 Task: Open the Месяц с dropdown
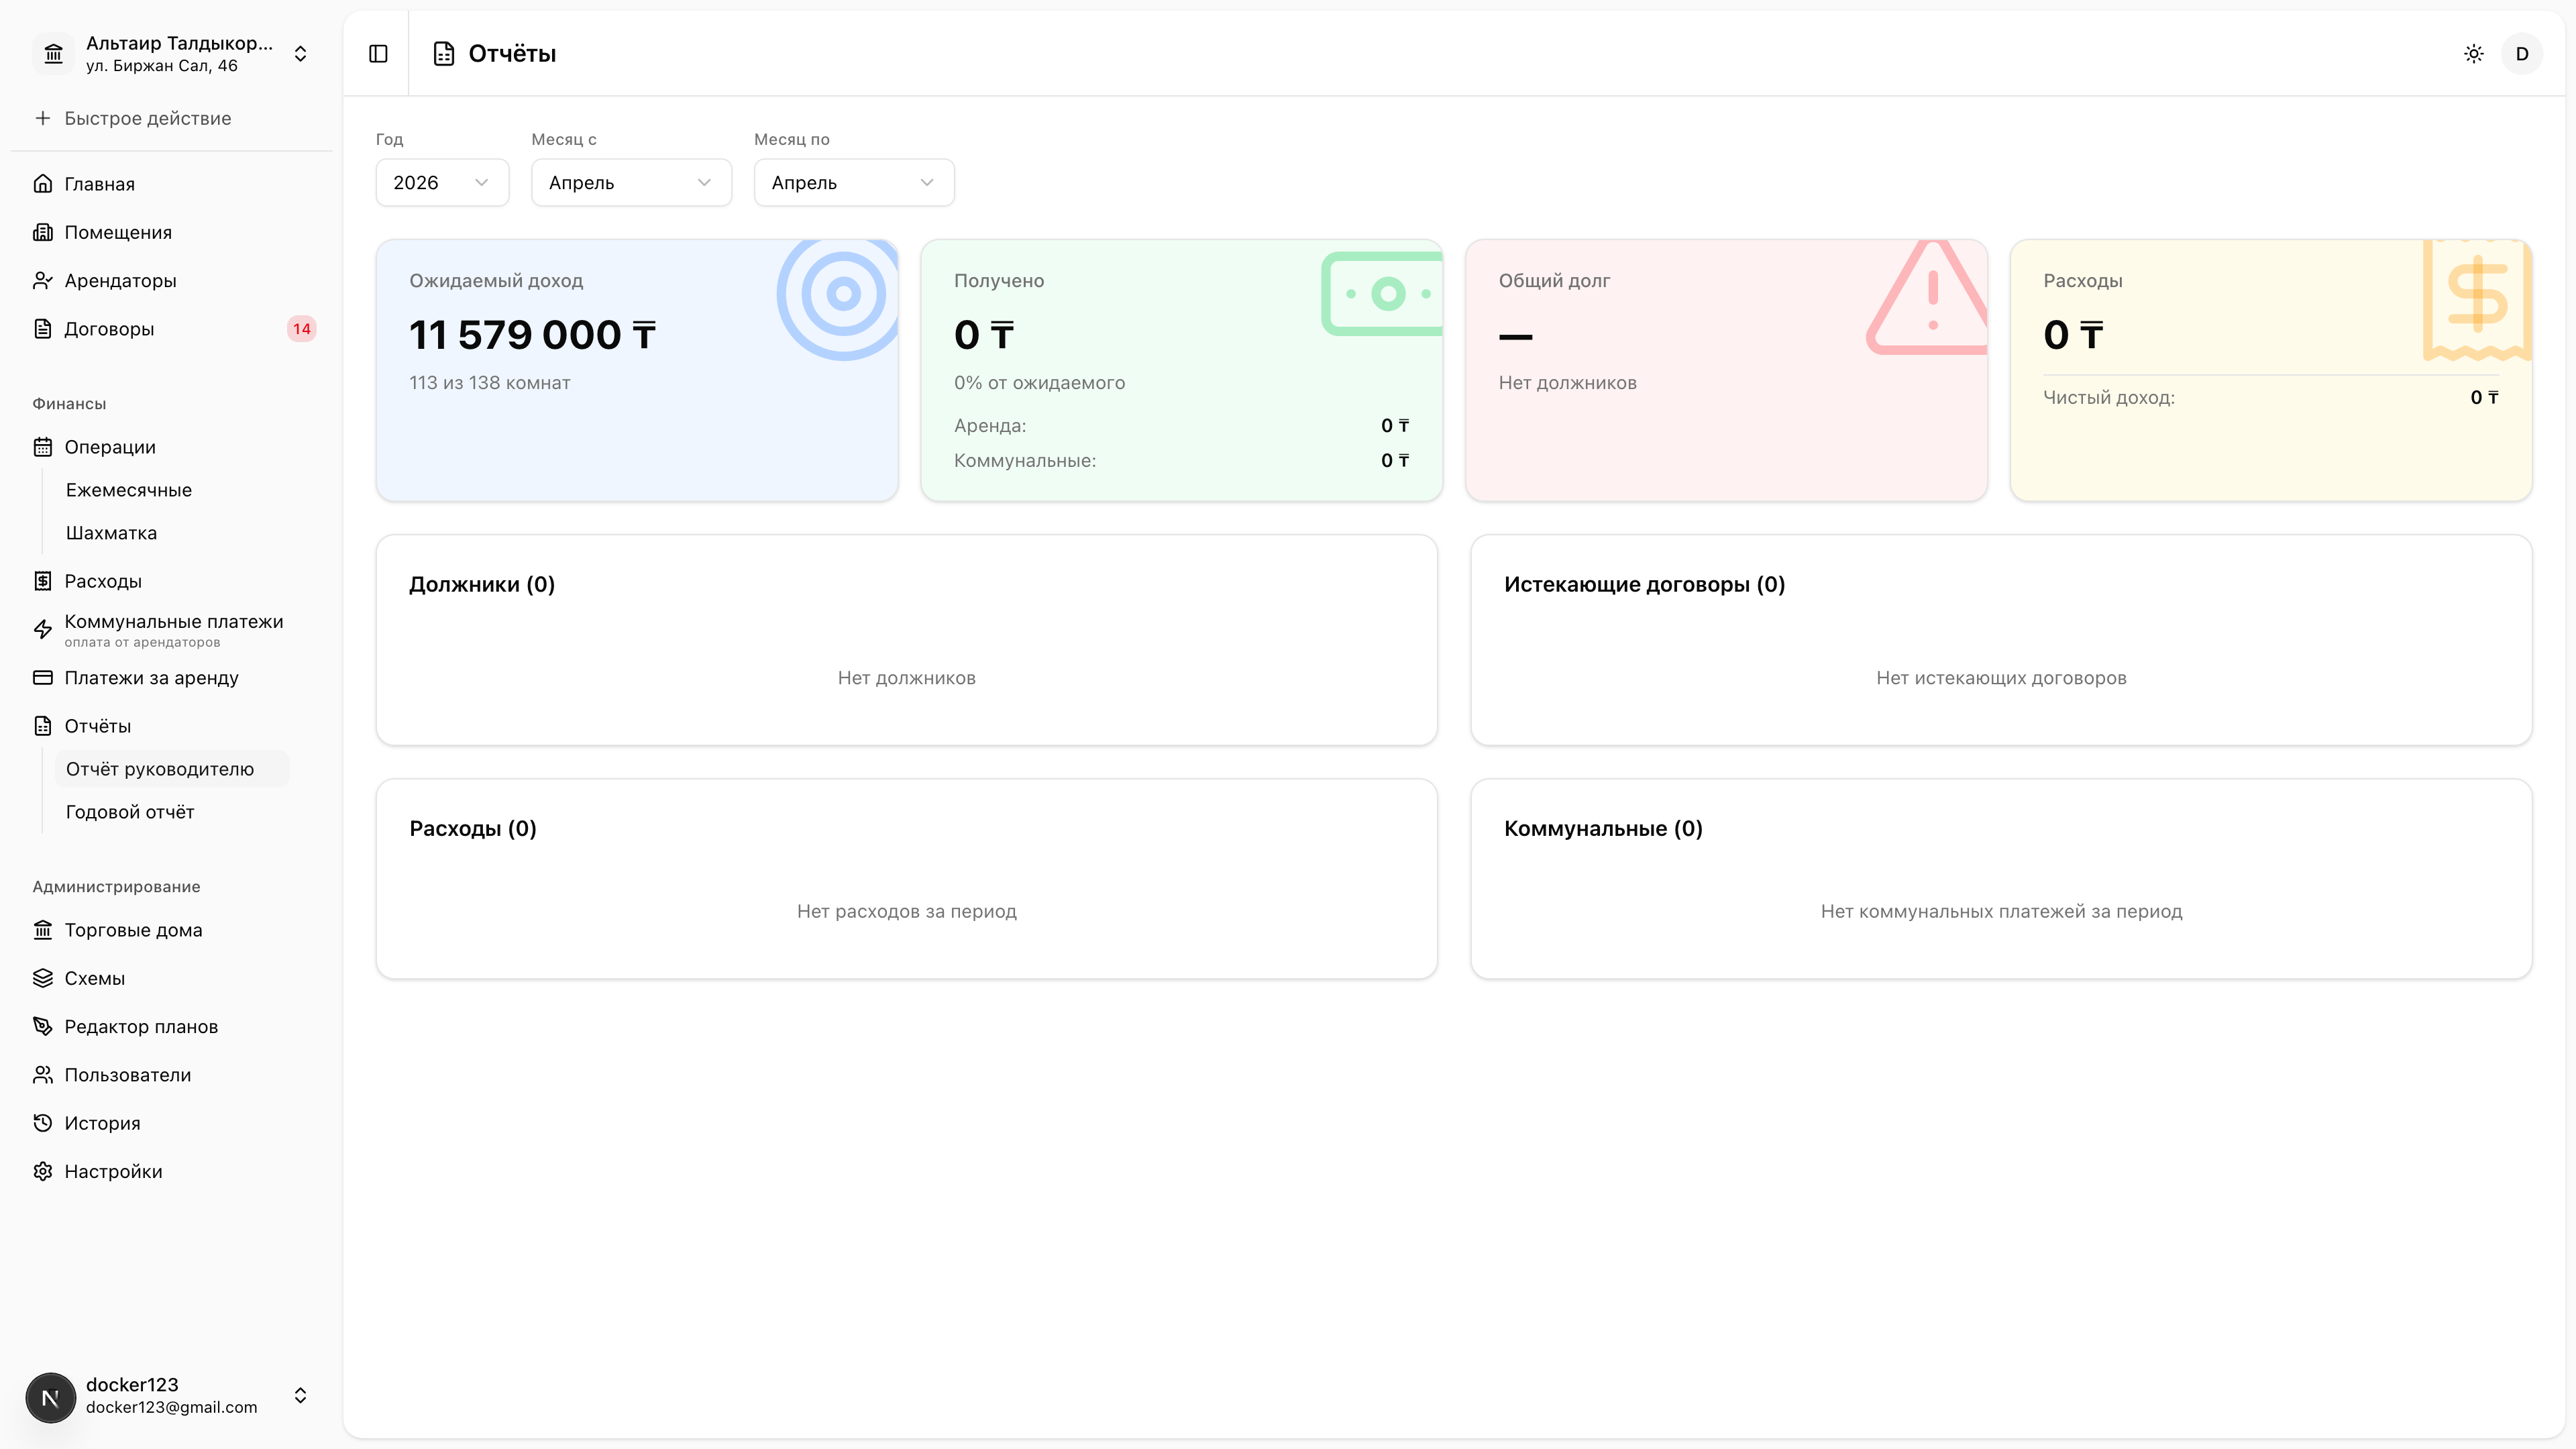631,183
